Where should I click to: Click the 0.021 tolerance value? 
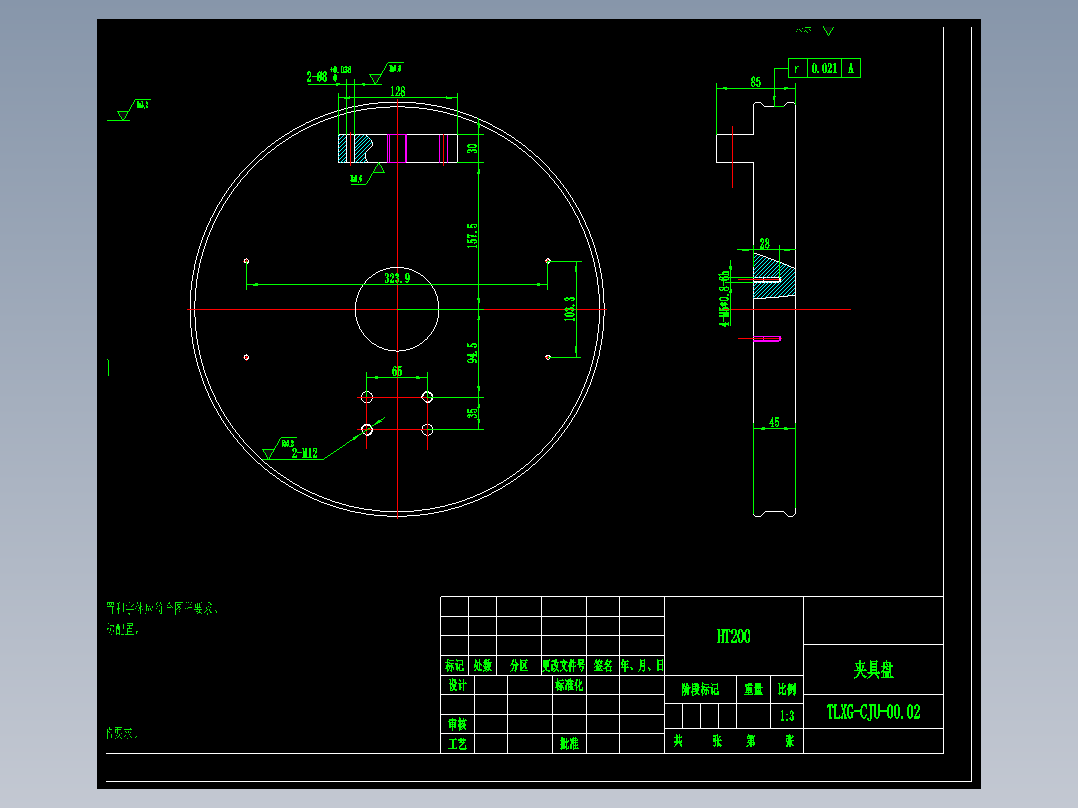coord(824,68)
